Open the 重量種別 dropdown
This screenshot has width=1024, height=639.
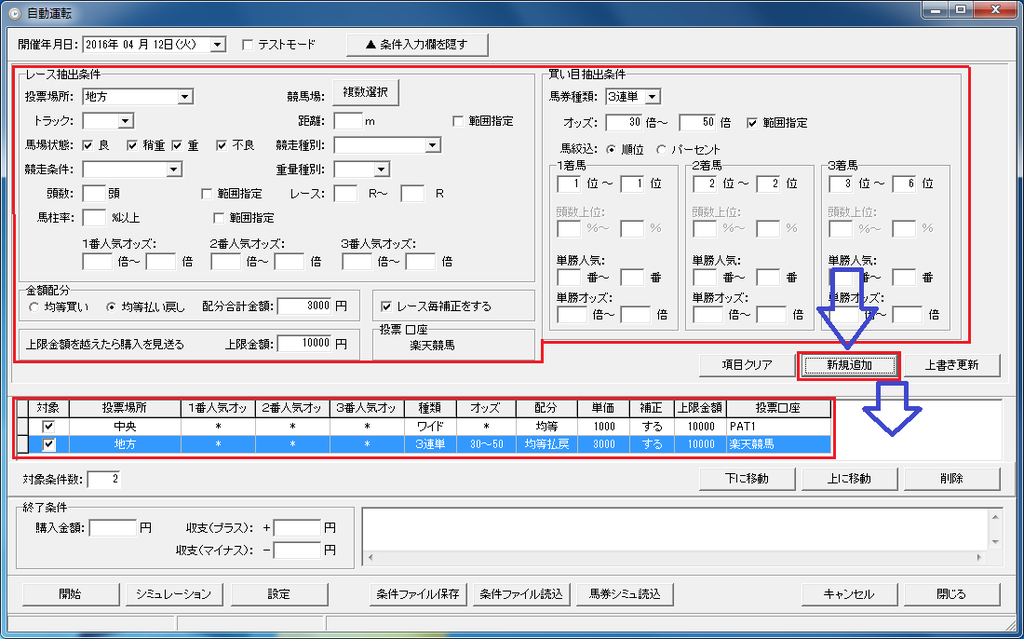tap(382, 169)
